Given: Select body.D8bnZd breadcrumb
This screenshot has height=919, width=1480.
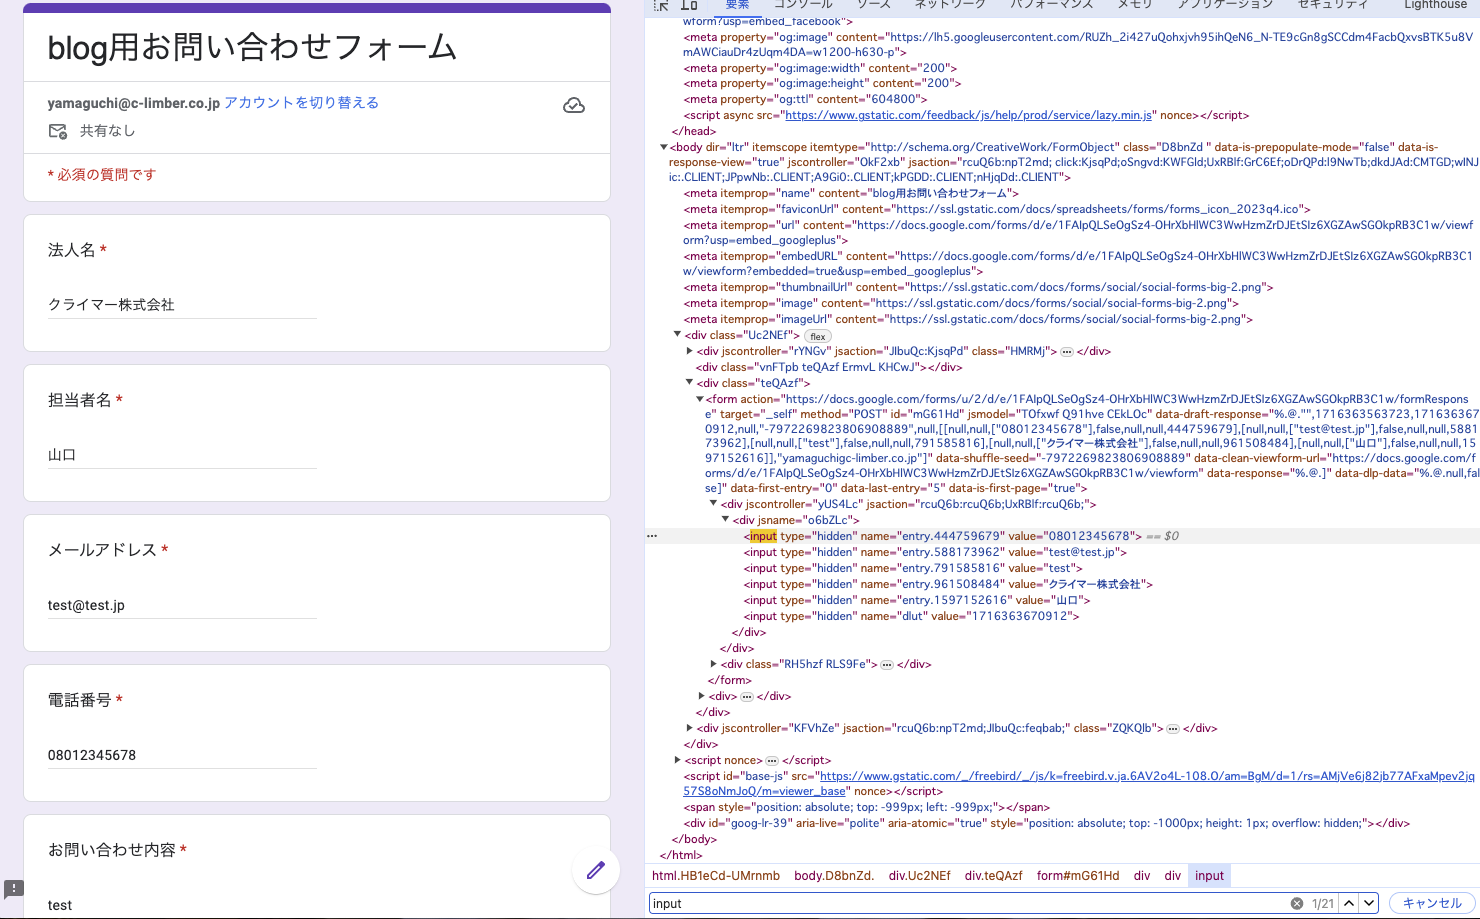Looking at the screenshot, I should coord(834,876).
